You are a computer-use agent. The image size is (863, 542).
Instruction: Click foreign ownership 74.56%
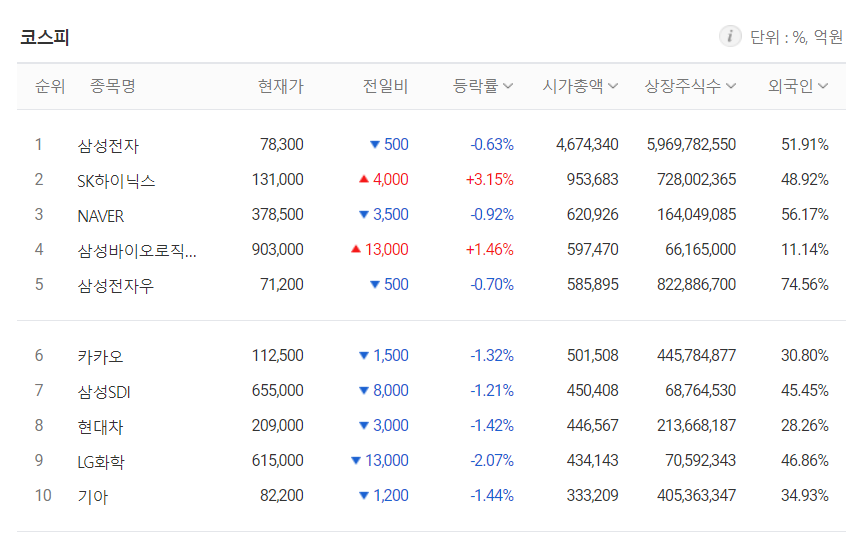(x=805, y=284)
